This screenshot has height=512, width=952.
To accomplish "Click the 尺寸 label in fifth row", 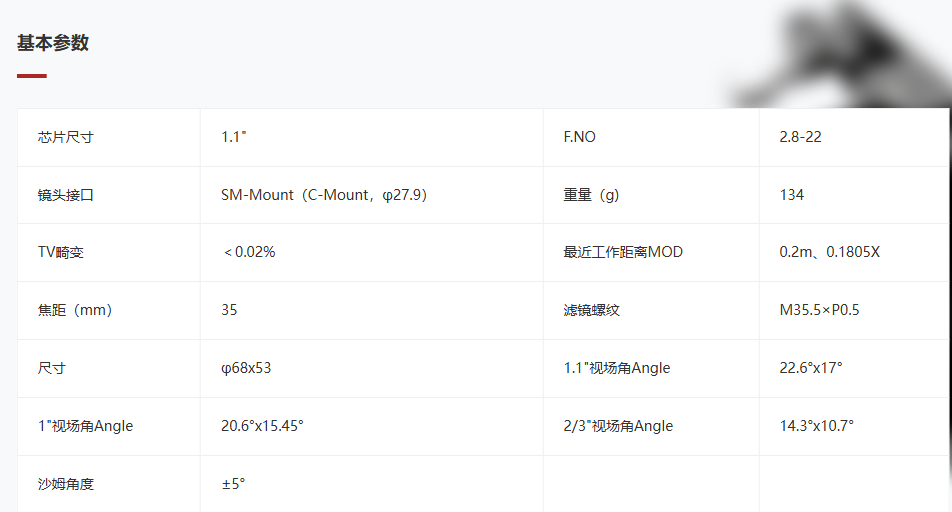I will [x=52, y=368].
